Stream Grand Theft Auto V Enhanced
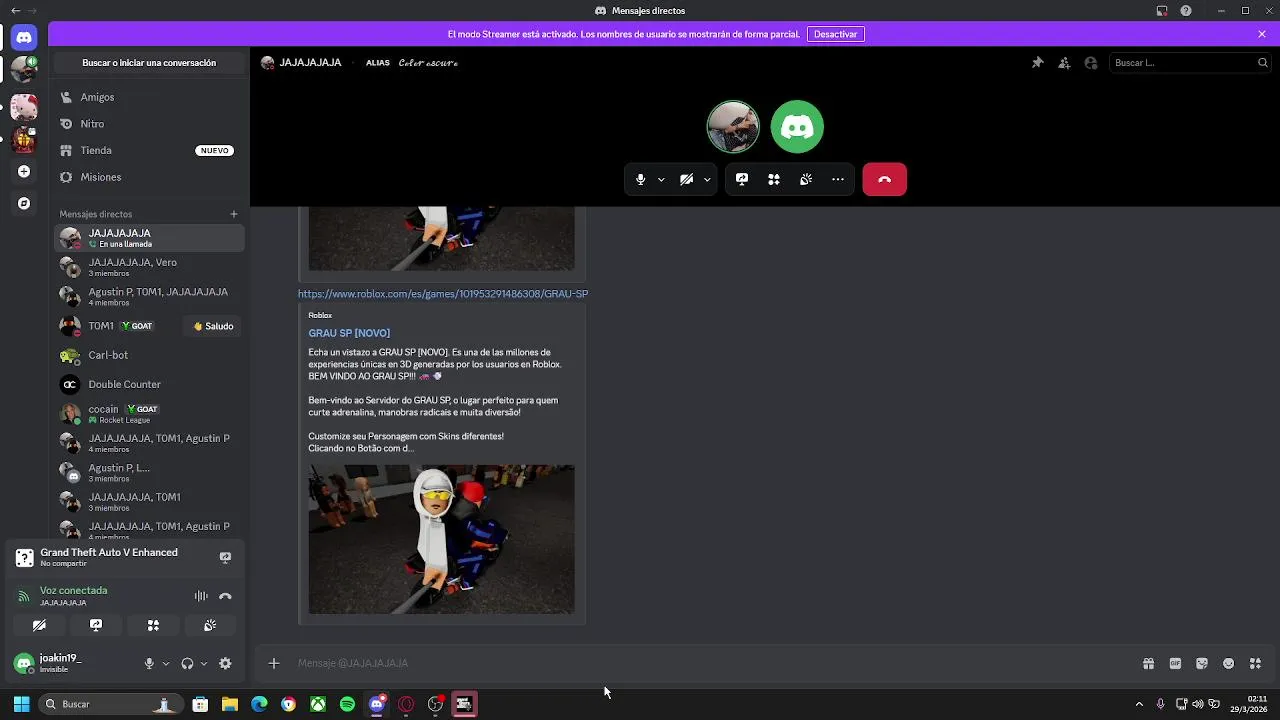 [225, 557]
